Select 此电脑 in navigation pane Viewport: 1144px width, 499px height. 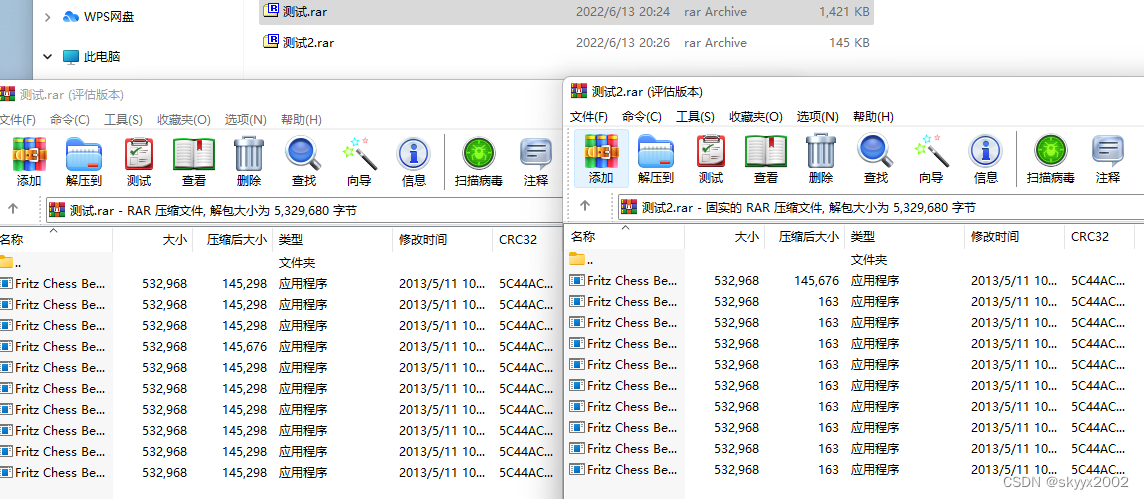point(91,56)
